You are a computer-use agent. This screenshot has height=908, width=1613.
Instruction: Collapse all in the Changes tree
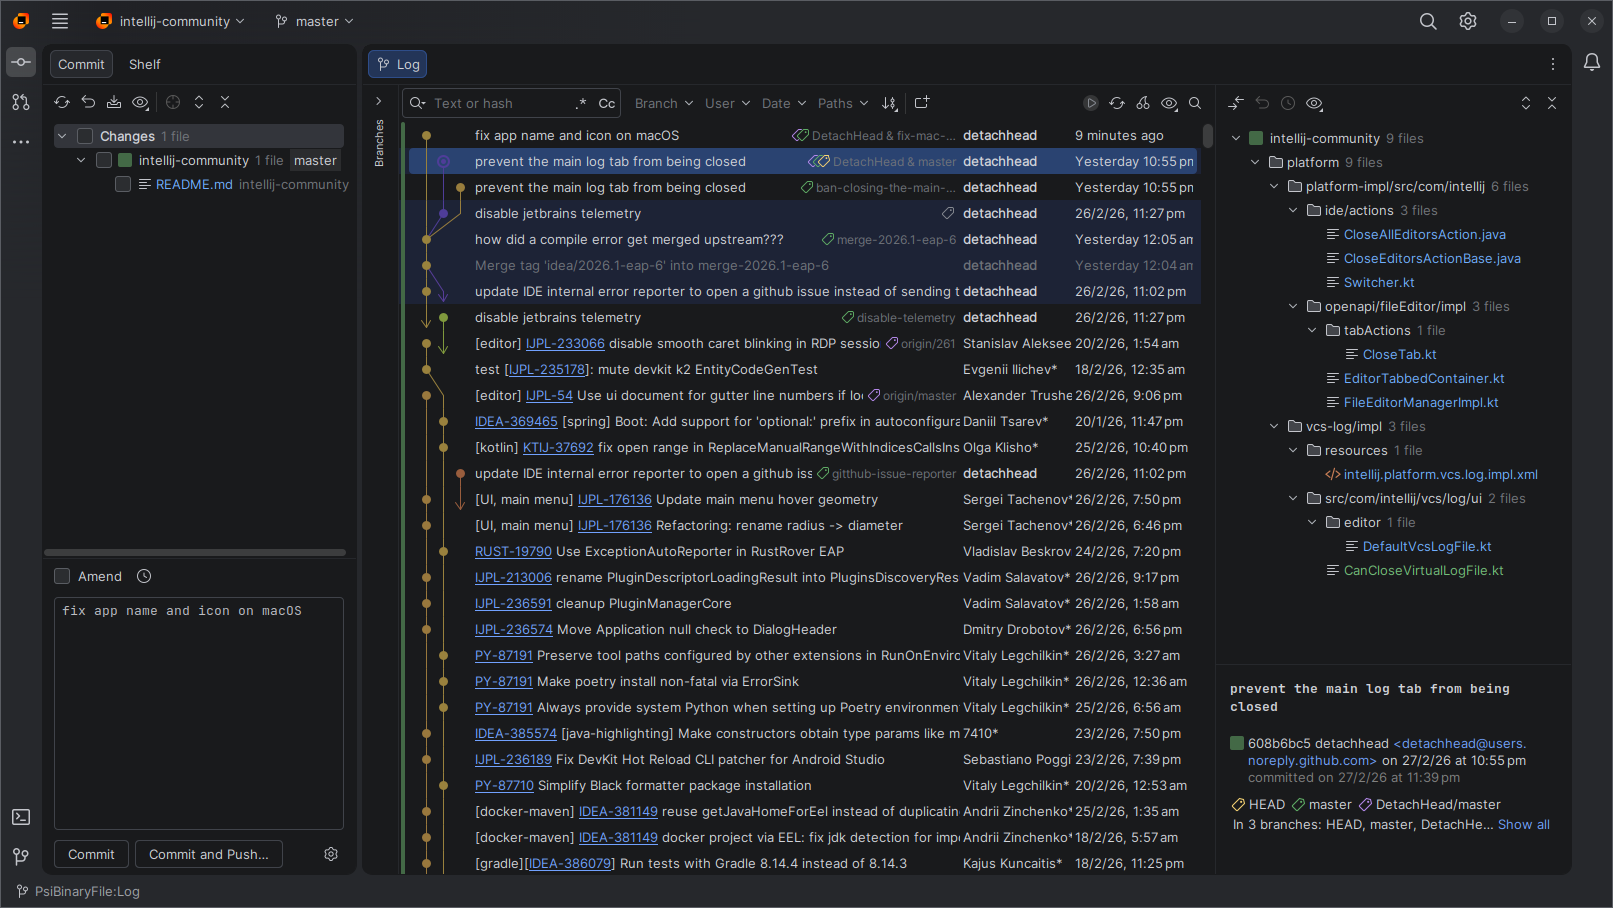click(x=225, y=102)
